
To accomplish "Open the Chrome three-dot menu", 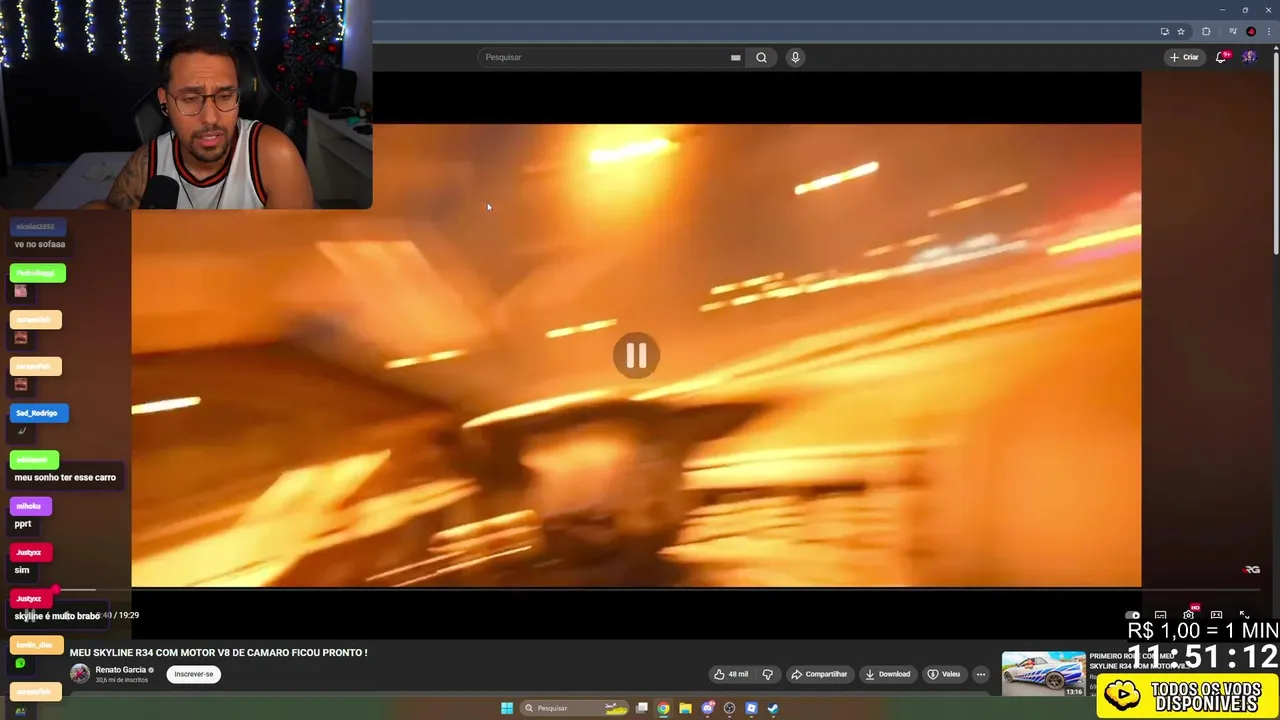I will click(1268, 31).
